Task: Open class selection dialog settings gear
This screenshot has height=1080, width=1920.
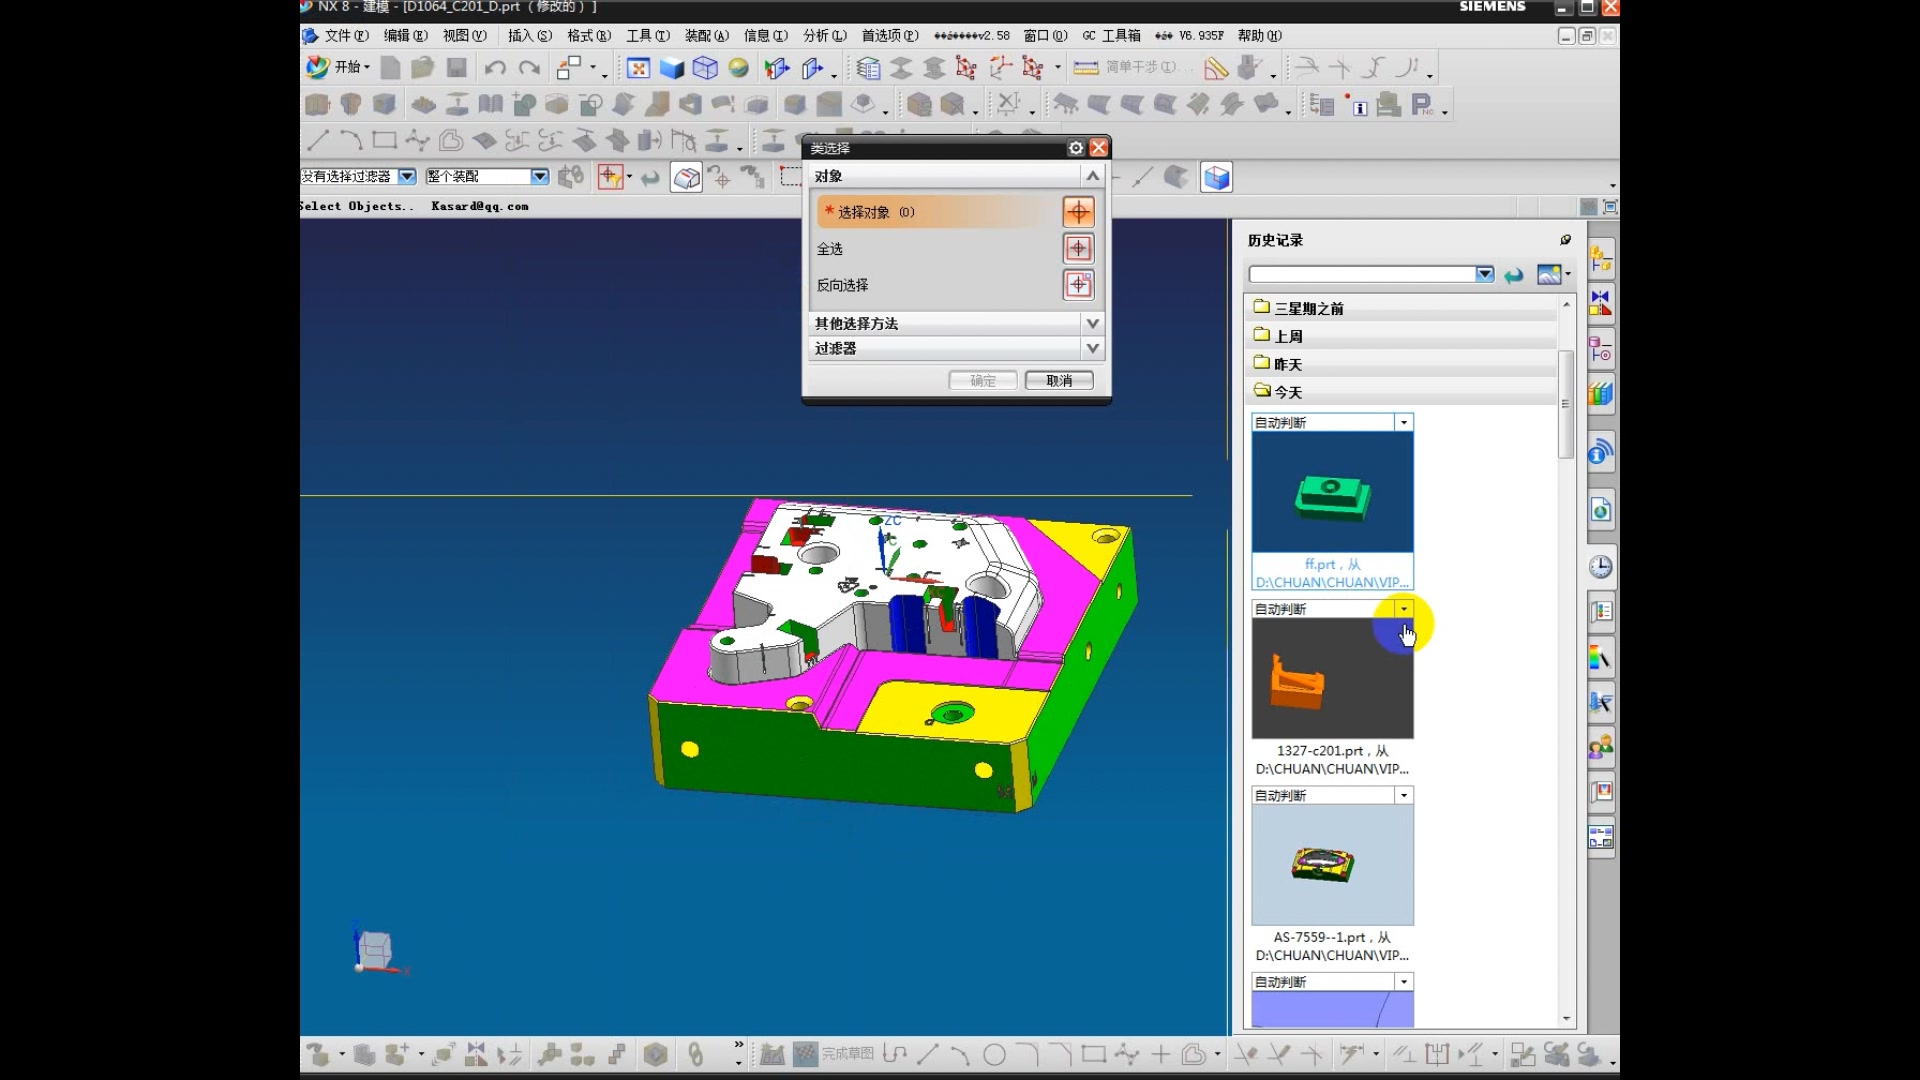Action: tap(1075, 148)
